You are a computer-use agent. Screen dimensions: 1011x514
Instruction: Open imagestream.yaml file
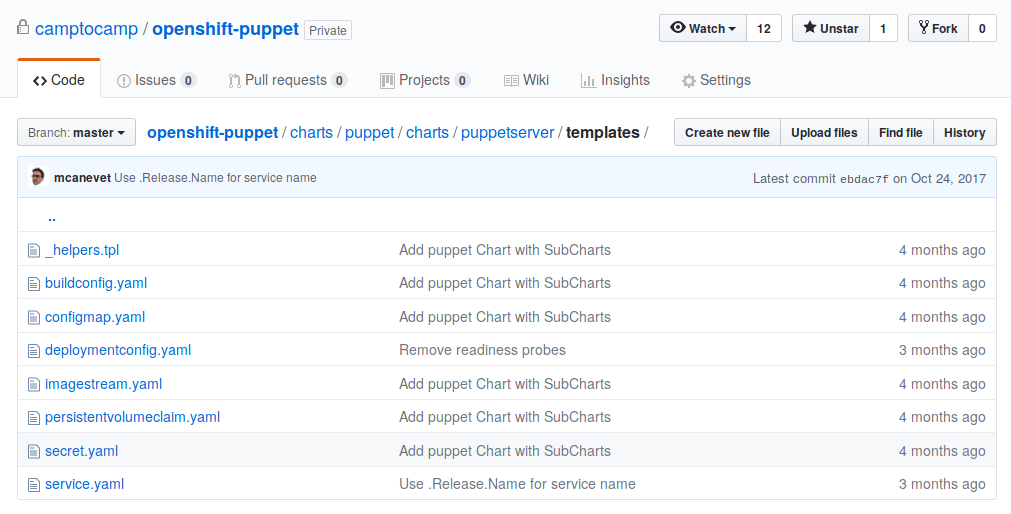pos(103,384)
